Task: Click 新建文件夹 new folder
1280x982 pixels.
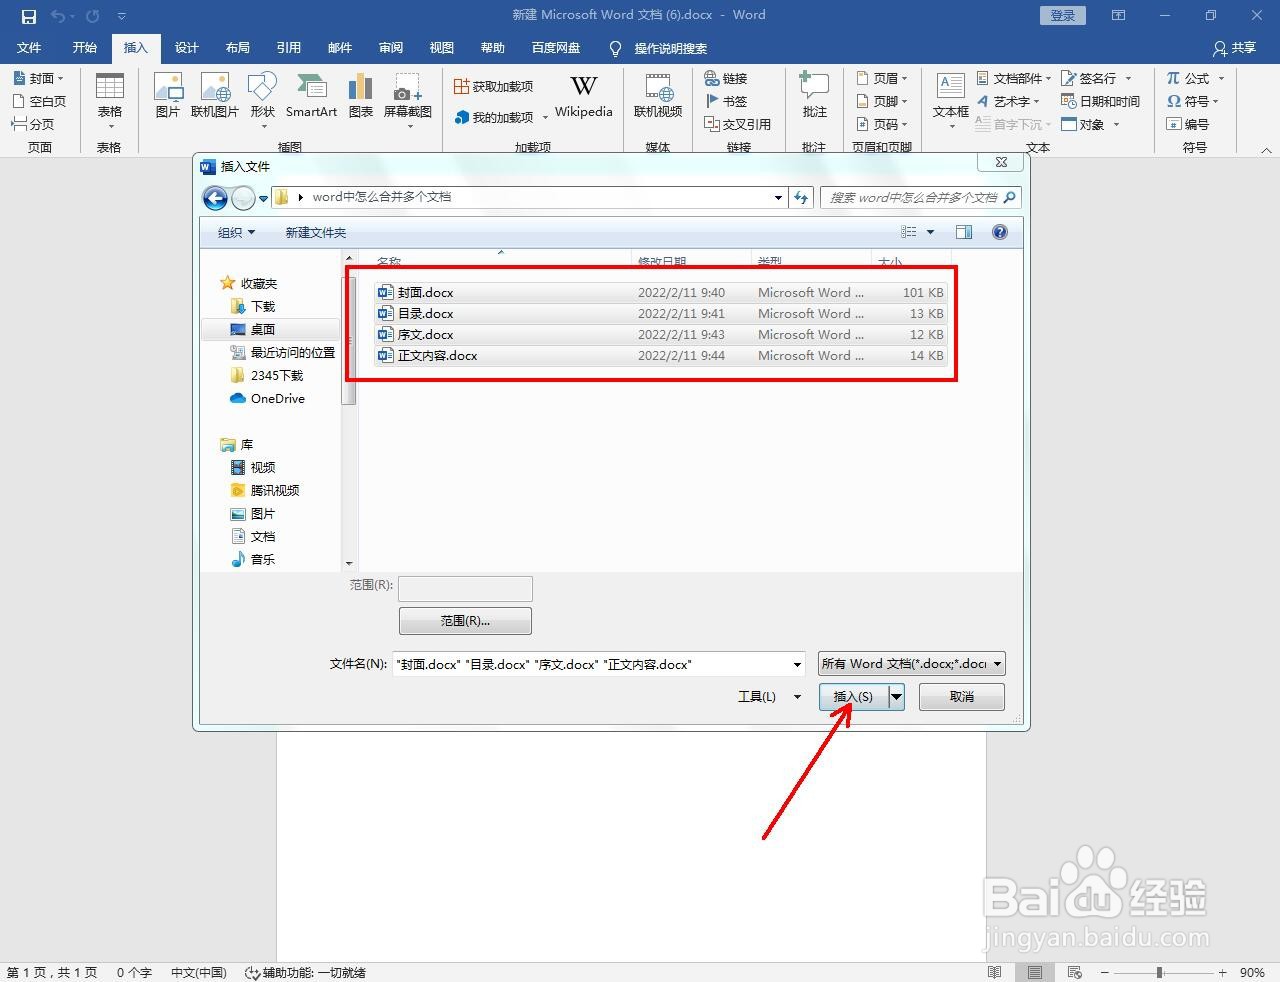Action: click(316, 232)
